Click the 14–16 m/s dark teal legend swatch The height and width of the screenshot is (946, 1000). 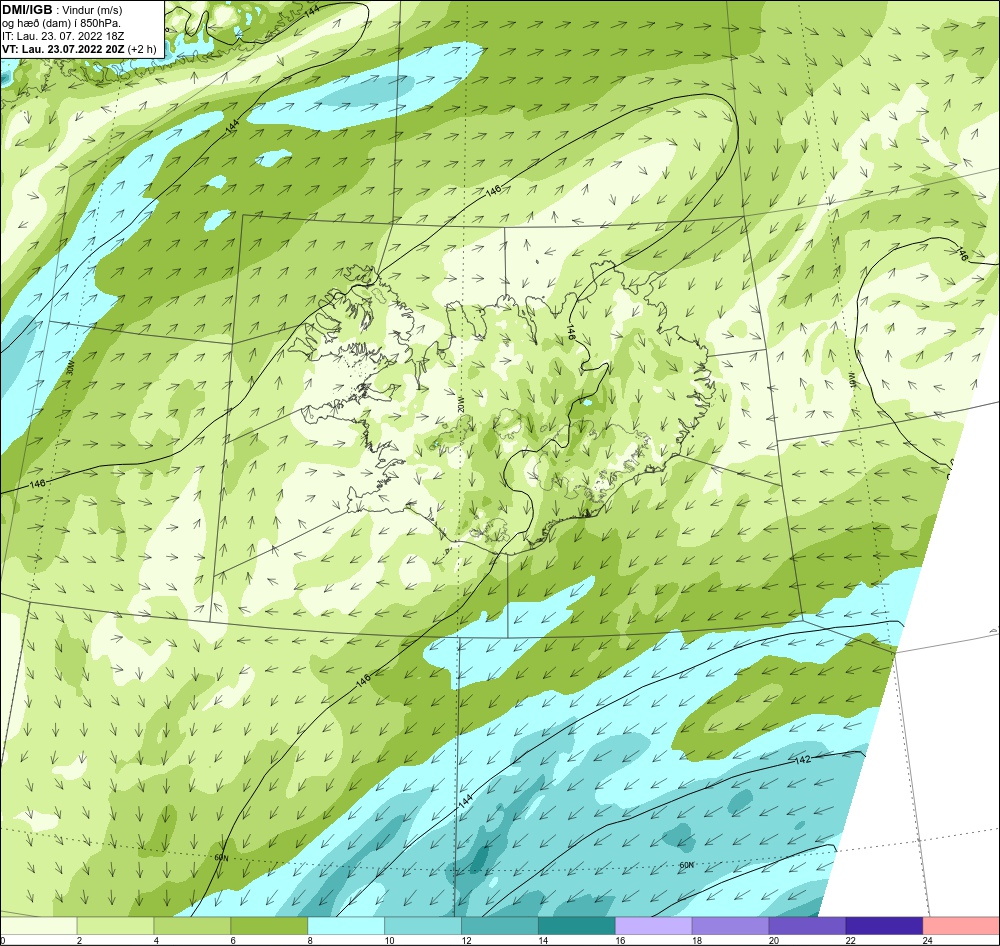(x=577, y=926)
